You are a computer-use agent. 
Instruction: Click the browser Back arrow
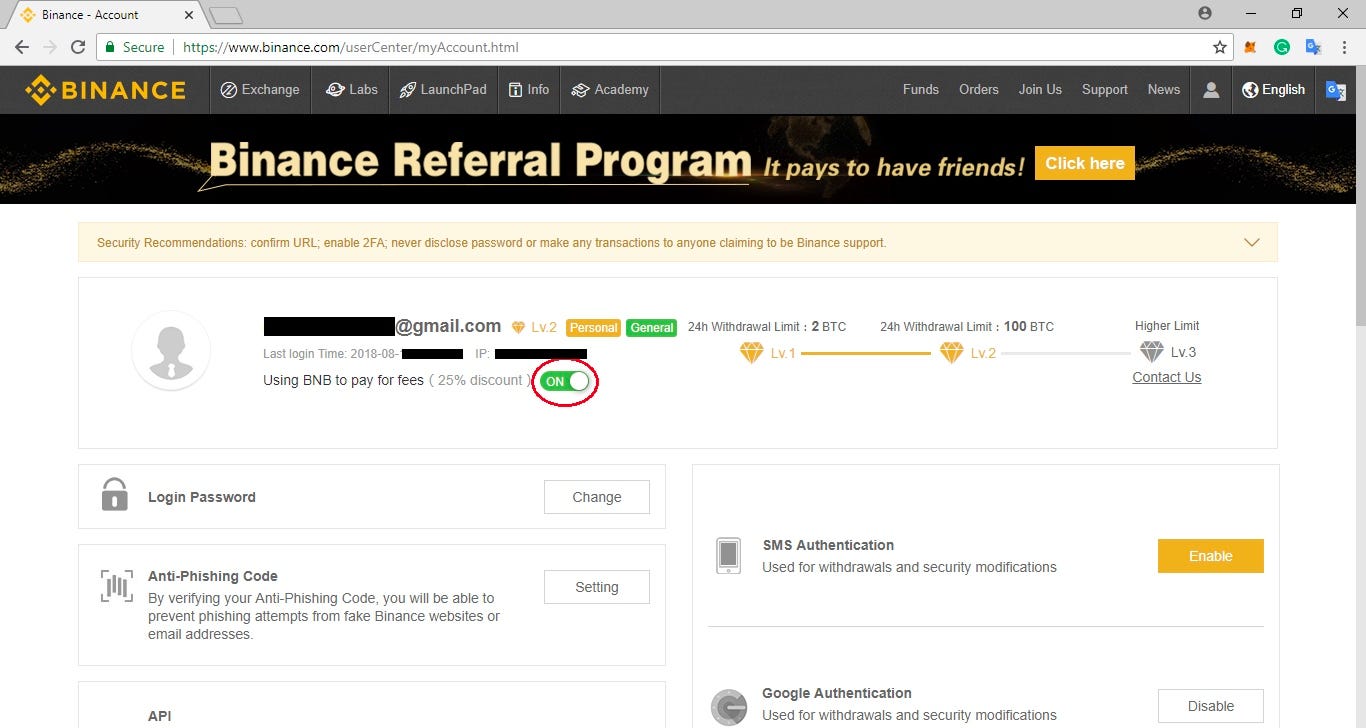pyautogui.click(x=21, y=47)
